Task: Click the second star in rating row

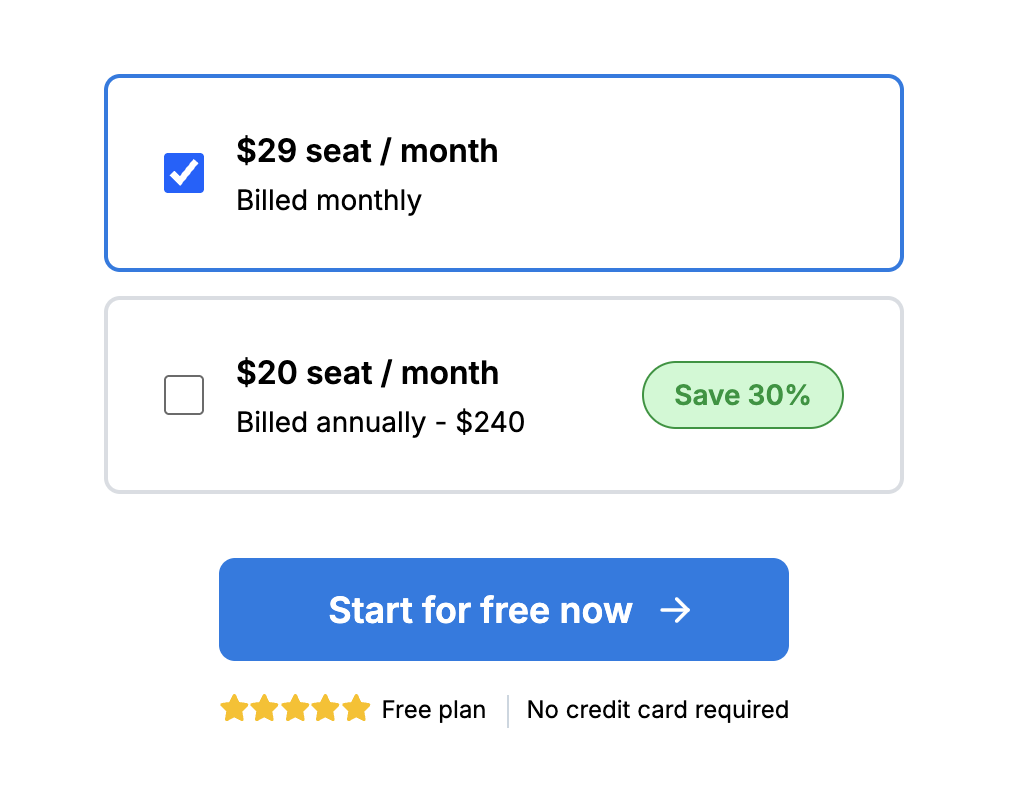Action: [263, 709]
